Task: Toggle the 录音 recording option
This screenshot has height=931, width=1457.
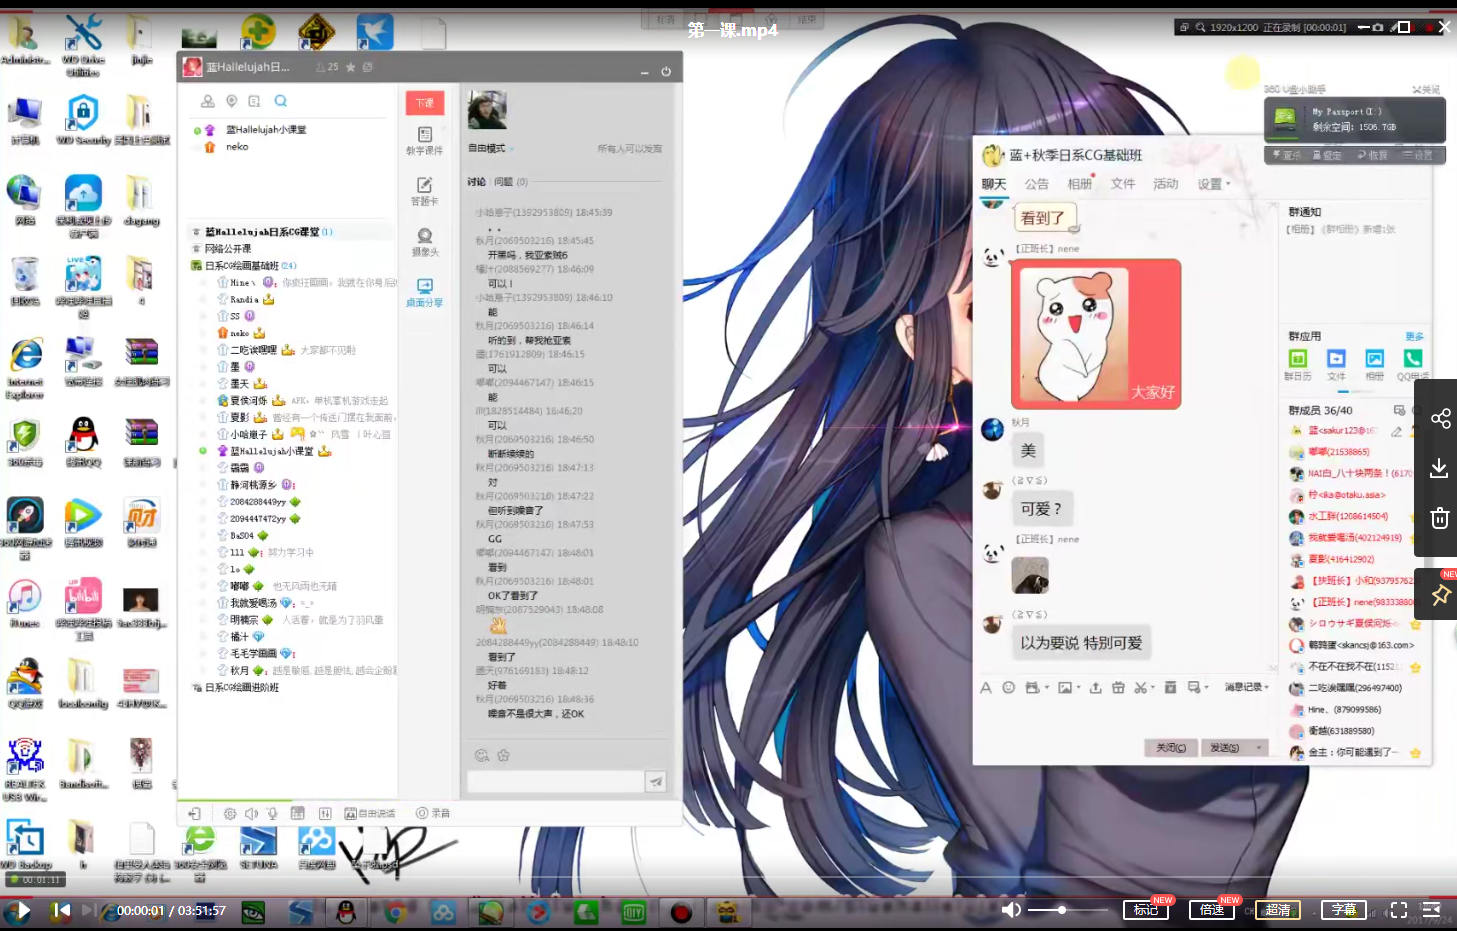Action: (x=433, y=813)
